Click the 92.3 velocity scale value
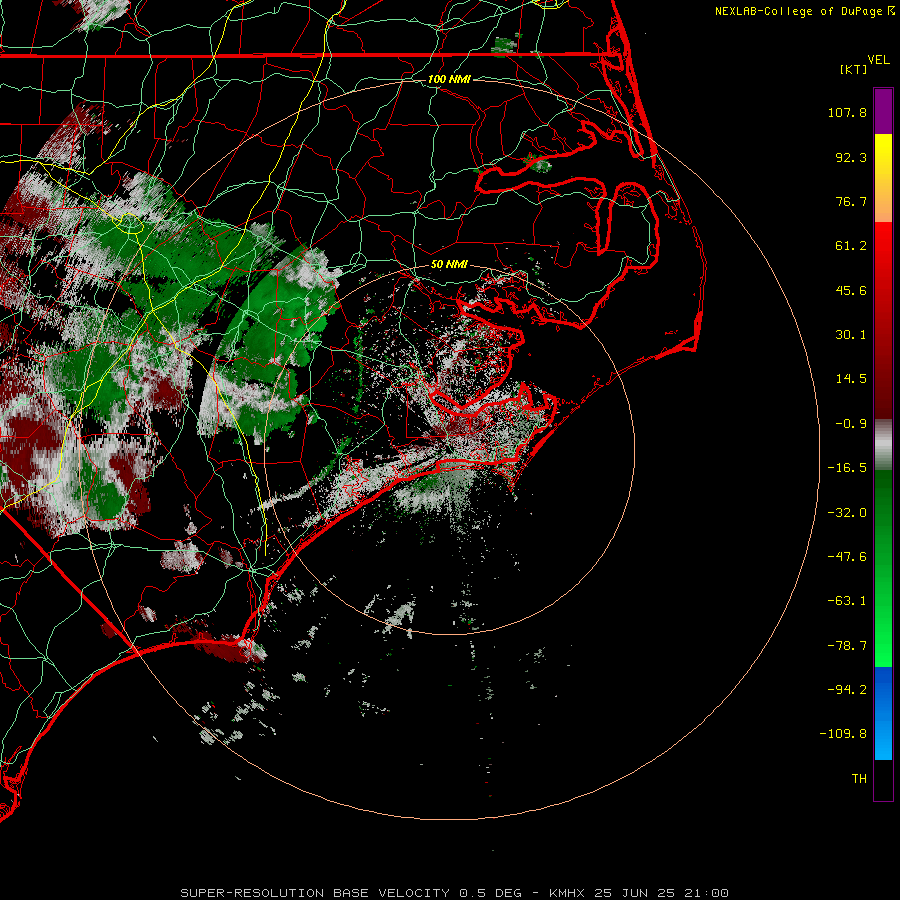The height and width of the screenshot is (900, 900). point(851,157)
